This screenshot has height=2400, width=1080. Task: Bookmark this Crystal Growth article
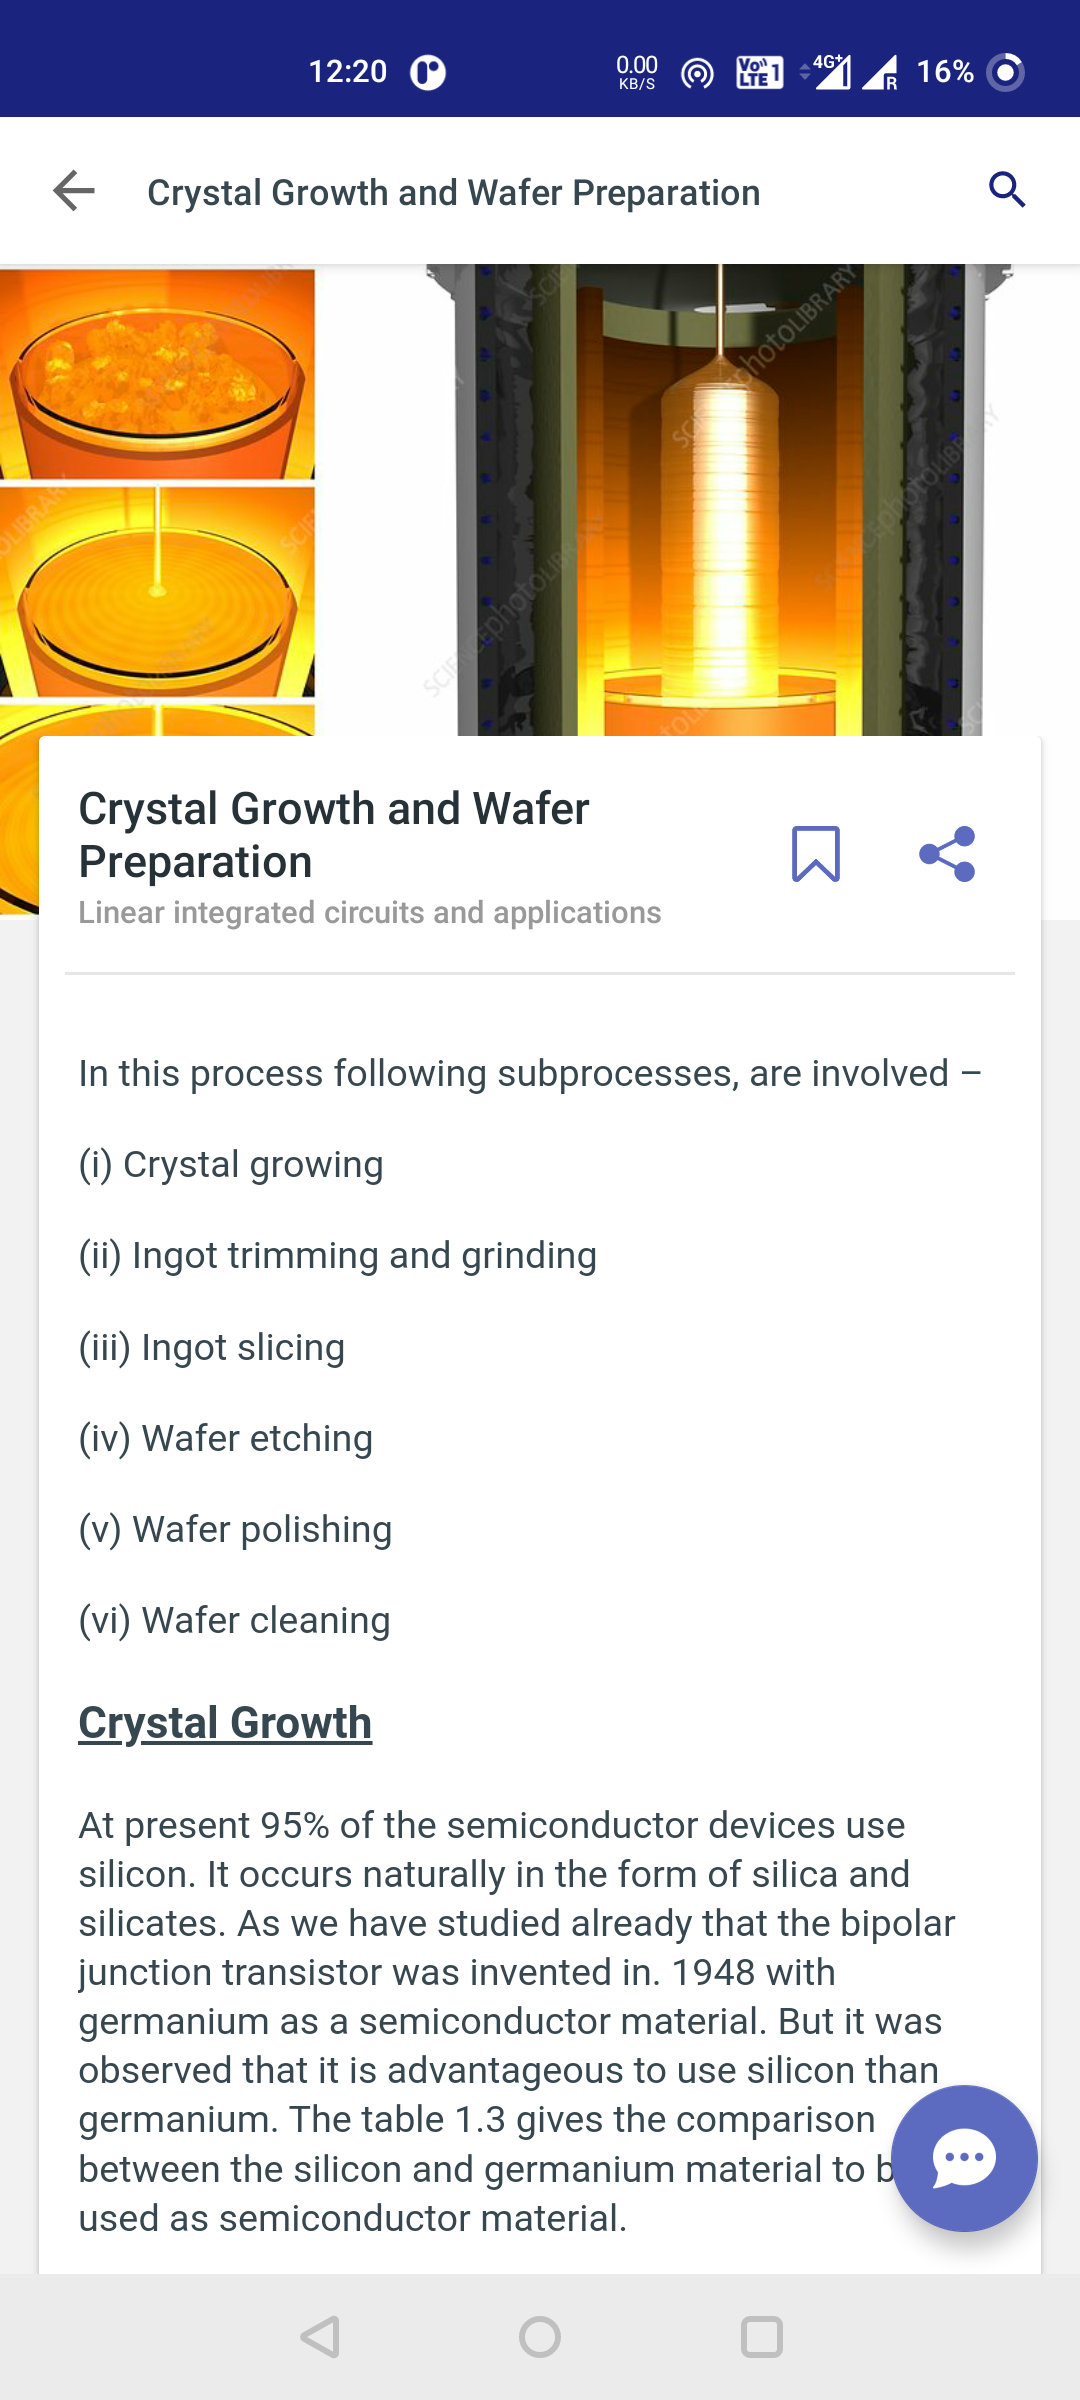coord(815,854)
